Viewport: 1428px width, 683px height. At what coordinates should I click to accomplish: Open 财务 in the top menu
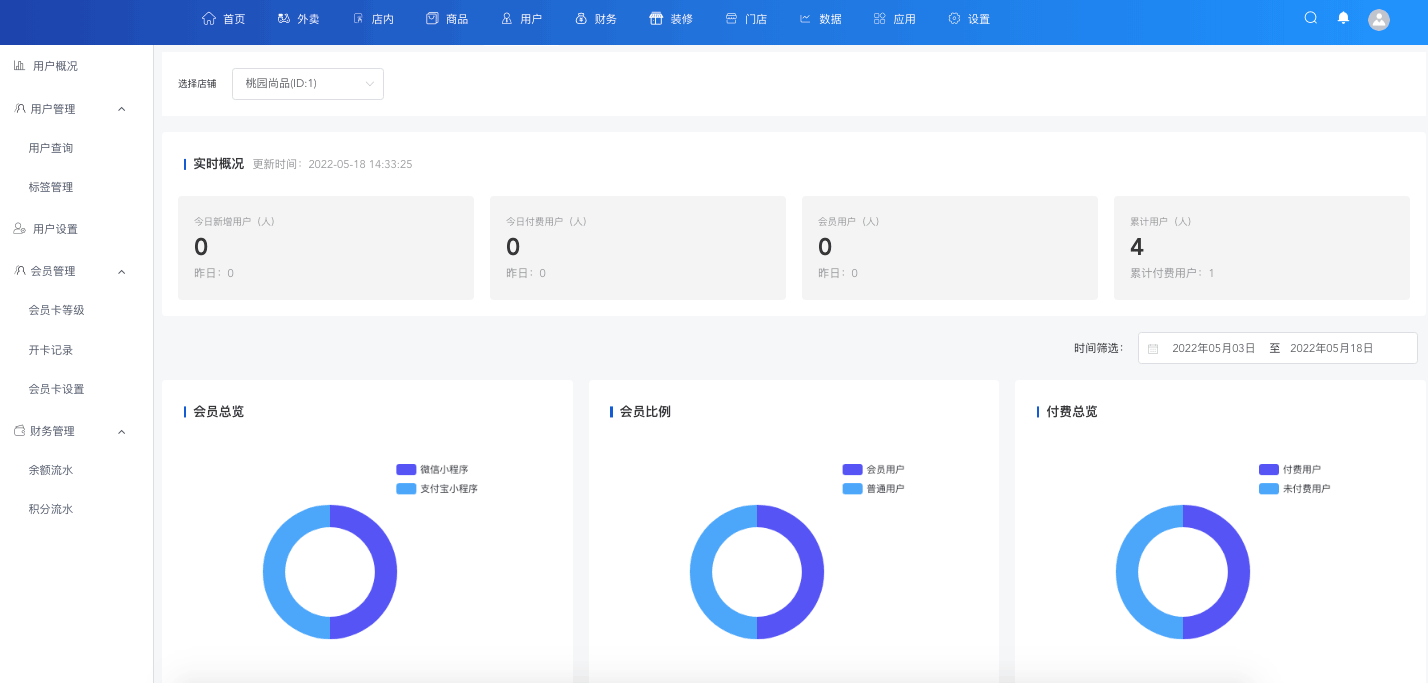tap(596, 19)
